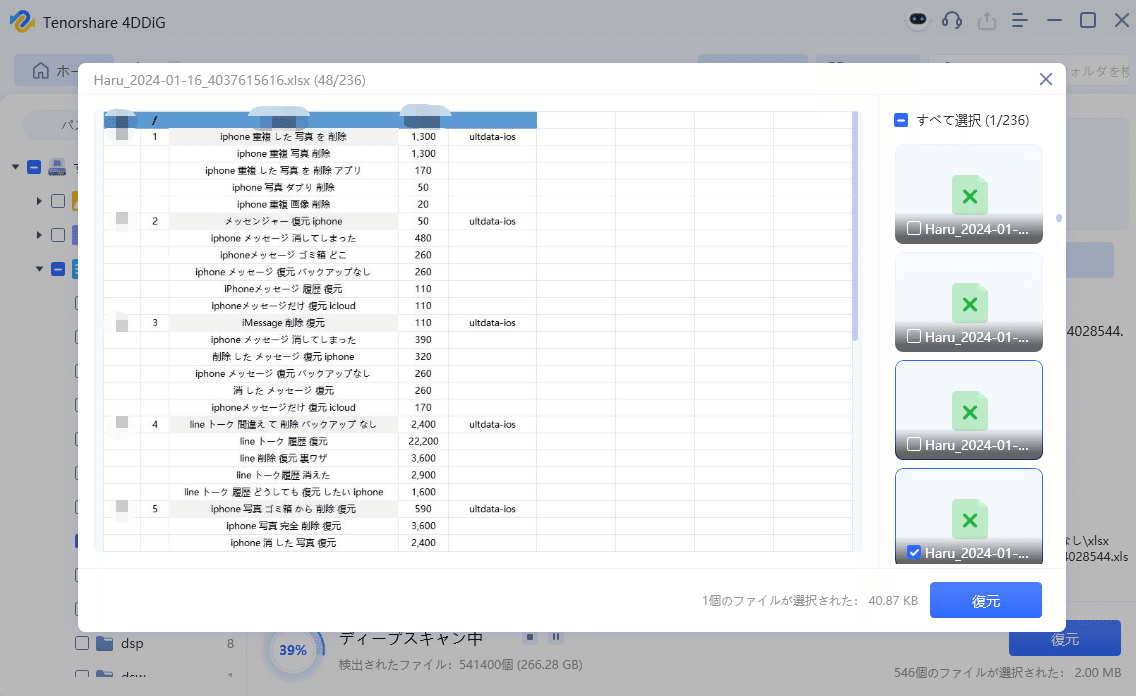Open the hamburger menu icon in title bar
This screenshot has width=1136, height=696.
[1020, 20]
